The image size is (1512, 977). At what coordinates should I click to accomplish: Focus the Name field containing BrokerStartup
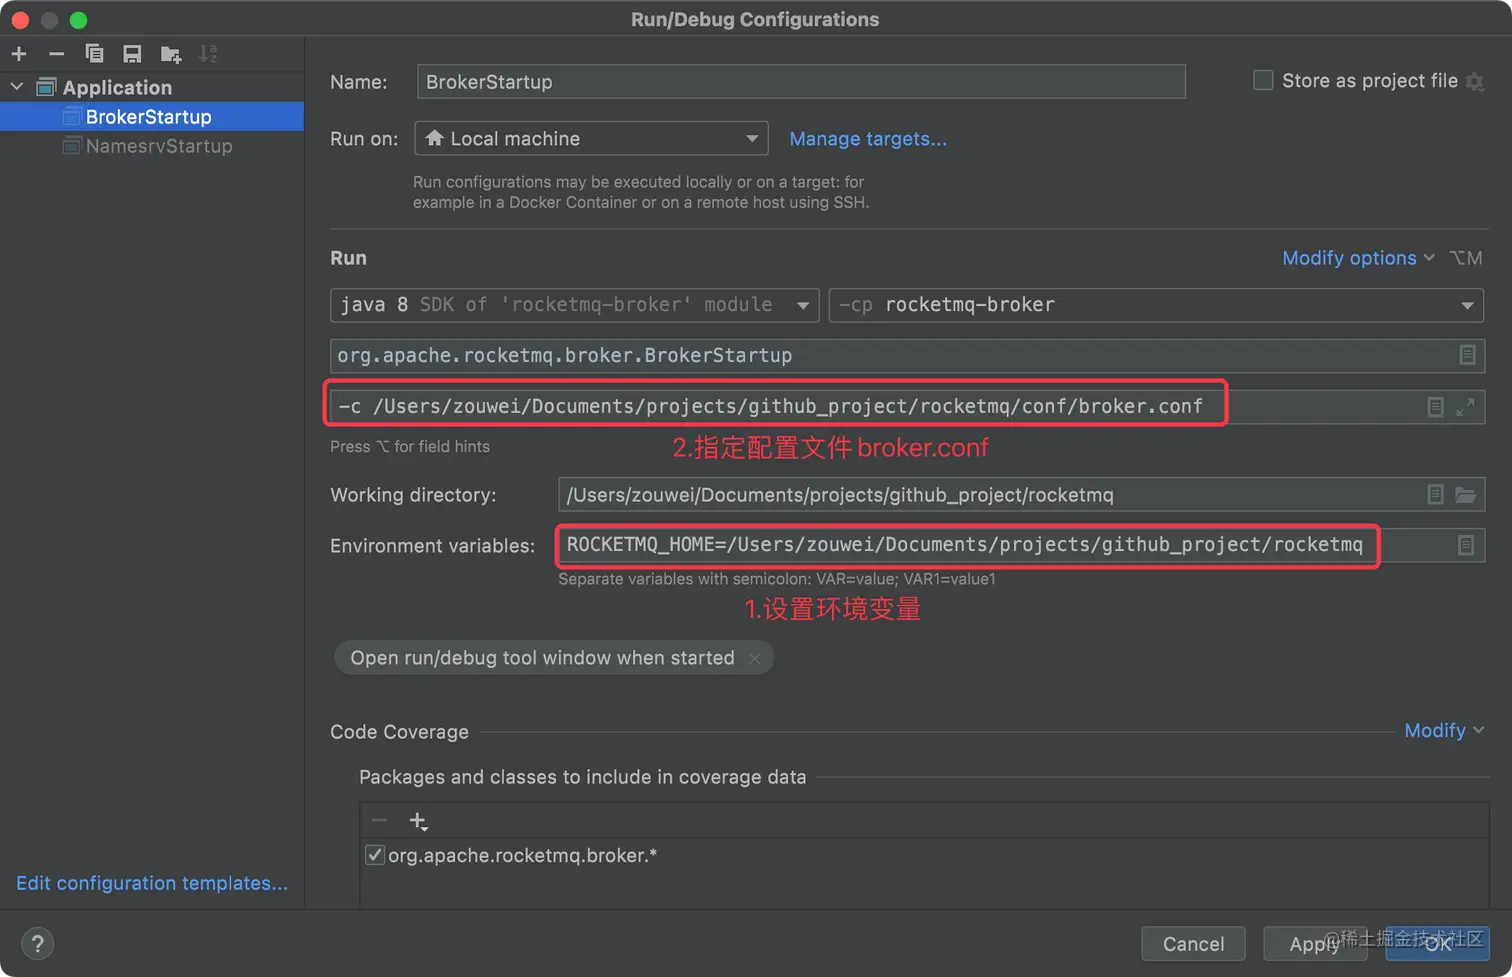pyautogui.click(x=801, y=82)
